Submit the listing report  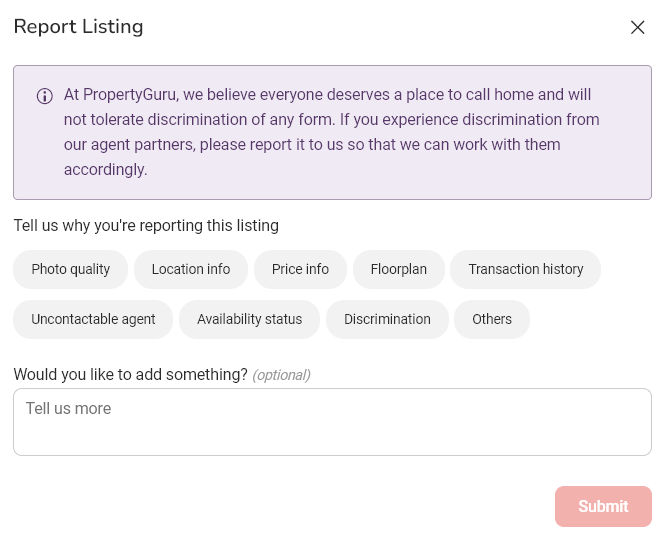coord(603,506)
